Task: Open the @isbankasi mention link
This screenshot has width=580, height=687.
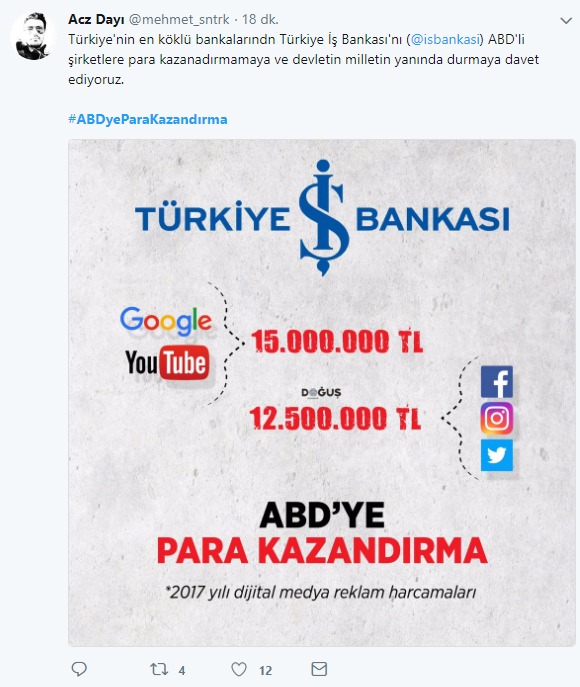Action: pyautogui.click(x=446, y=39)
